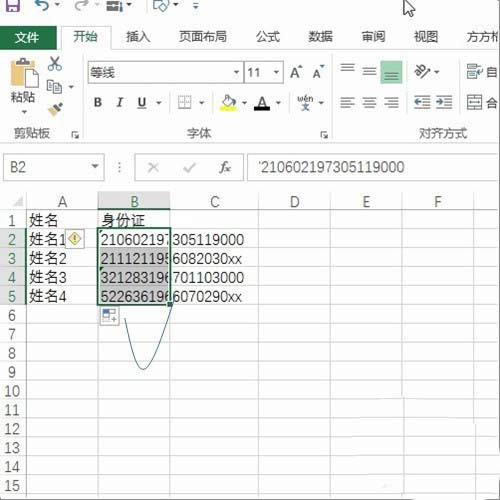Click the text orientation icon
The image size is (500, 500).
(422, 71)
